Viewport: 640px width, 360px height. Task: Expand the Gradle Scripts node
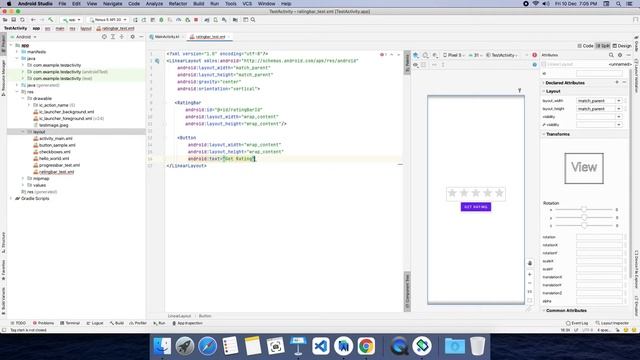11,198
